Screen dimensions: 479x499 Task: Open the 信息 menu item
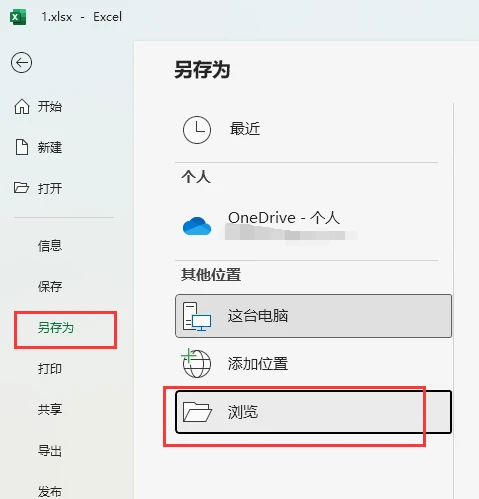pos(50,246)
